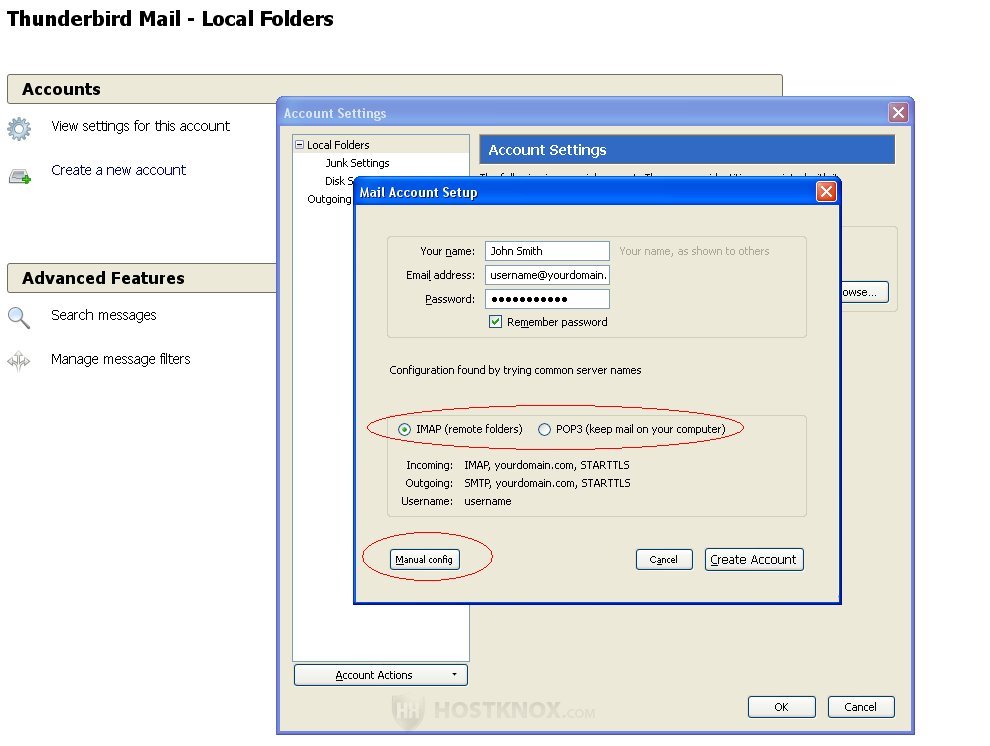Click the Your name input field

[547, 251]
